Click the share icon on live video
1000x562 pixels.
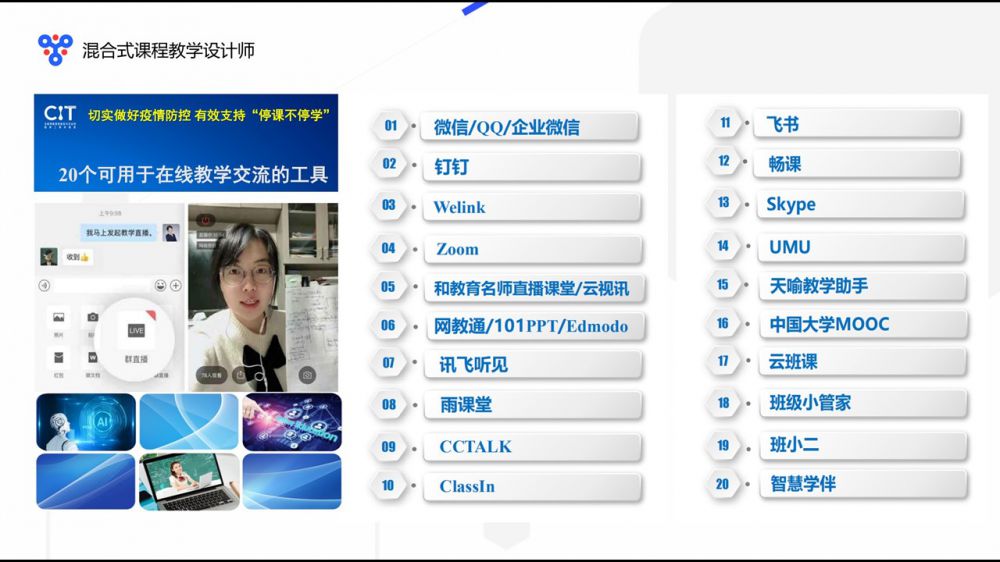click(x=240, y=375)
